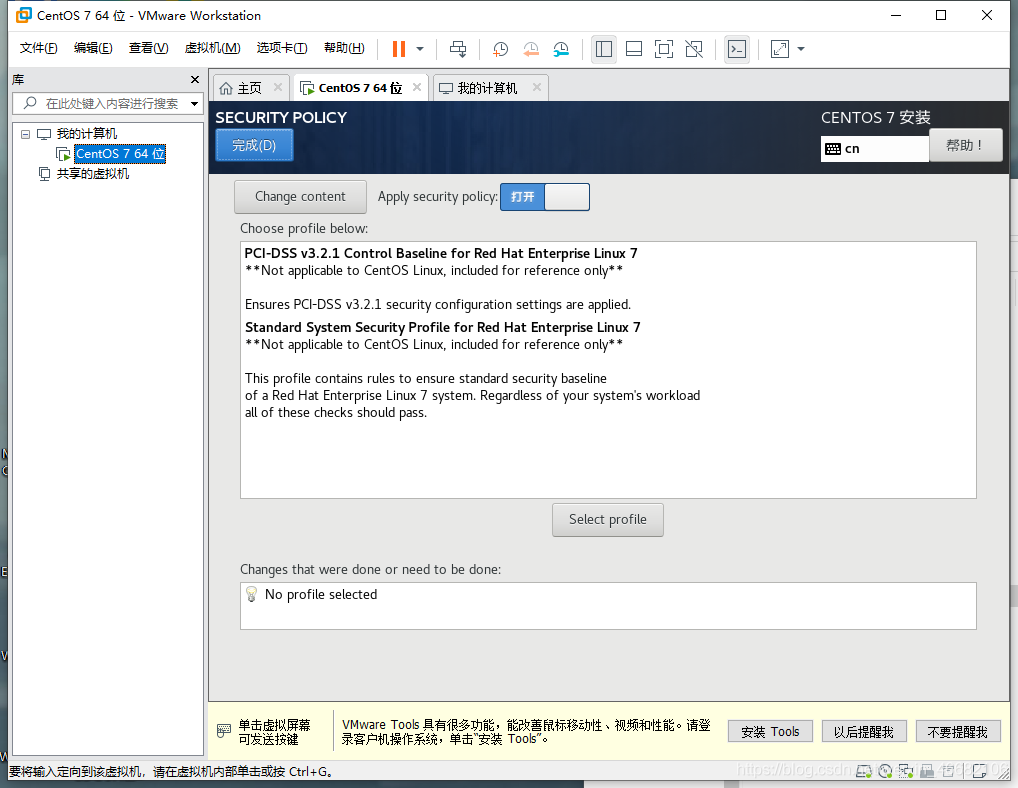Close the CentOS 7 64 位 tab

(x=417, y=87)
